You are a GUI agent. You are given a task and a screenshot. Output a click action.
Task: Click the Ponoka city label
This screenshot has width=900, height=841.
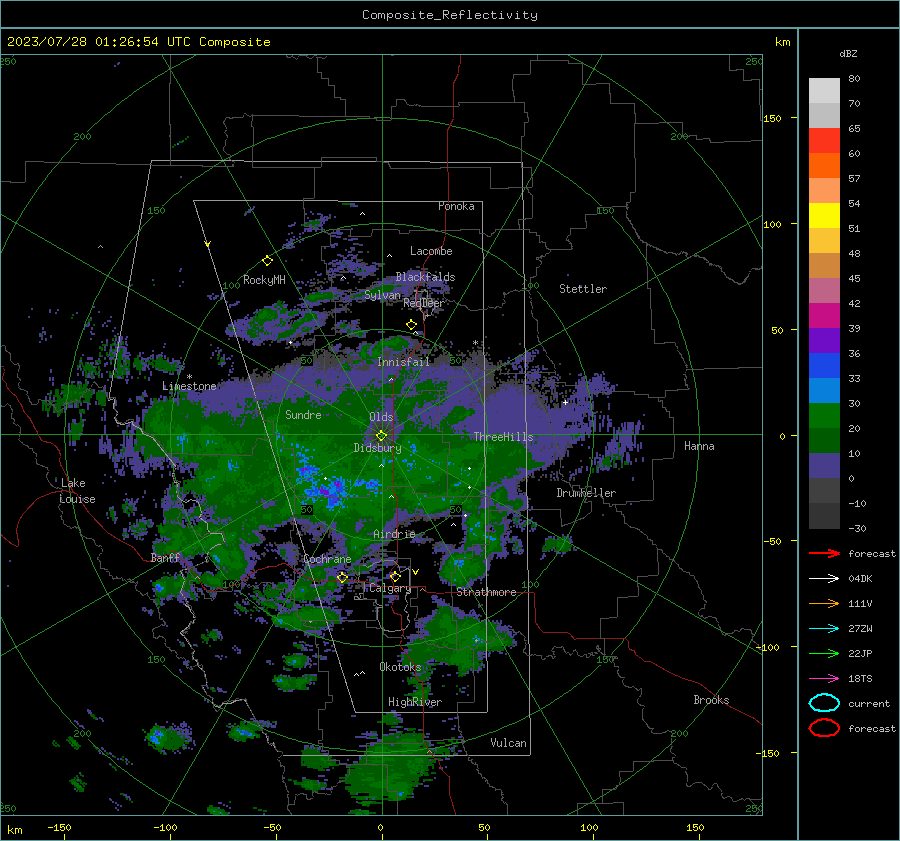pos(456,206)
